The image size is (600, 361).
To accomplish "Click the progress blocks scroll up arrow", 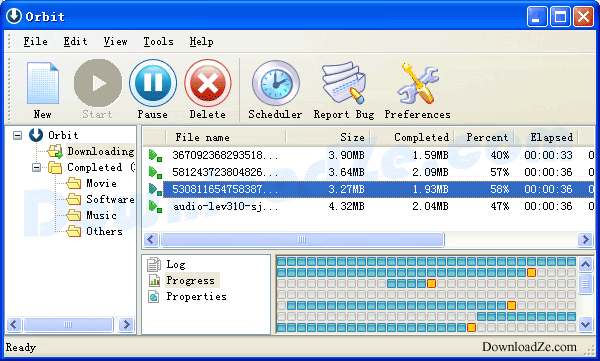I will (x=585, y=264).
